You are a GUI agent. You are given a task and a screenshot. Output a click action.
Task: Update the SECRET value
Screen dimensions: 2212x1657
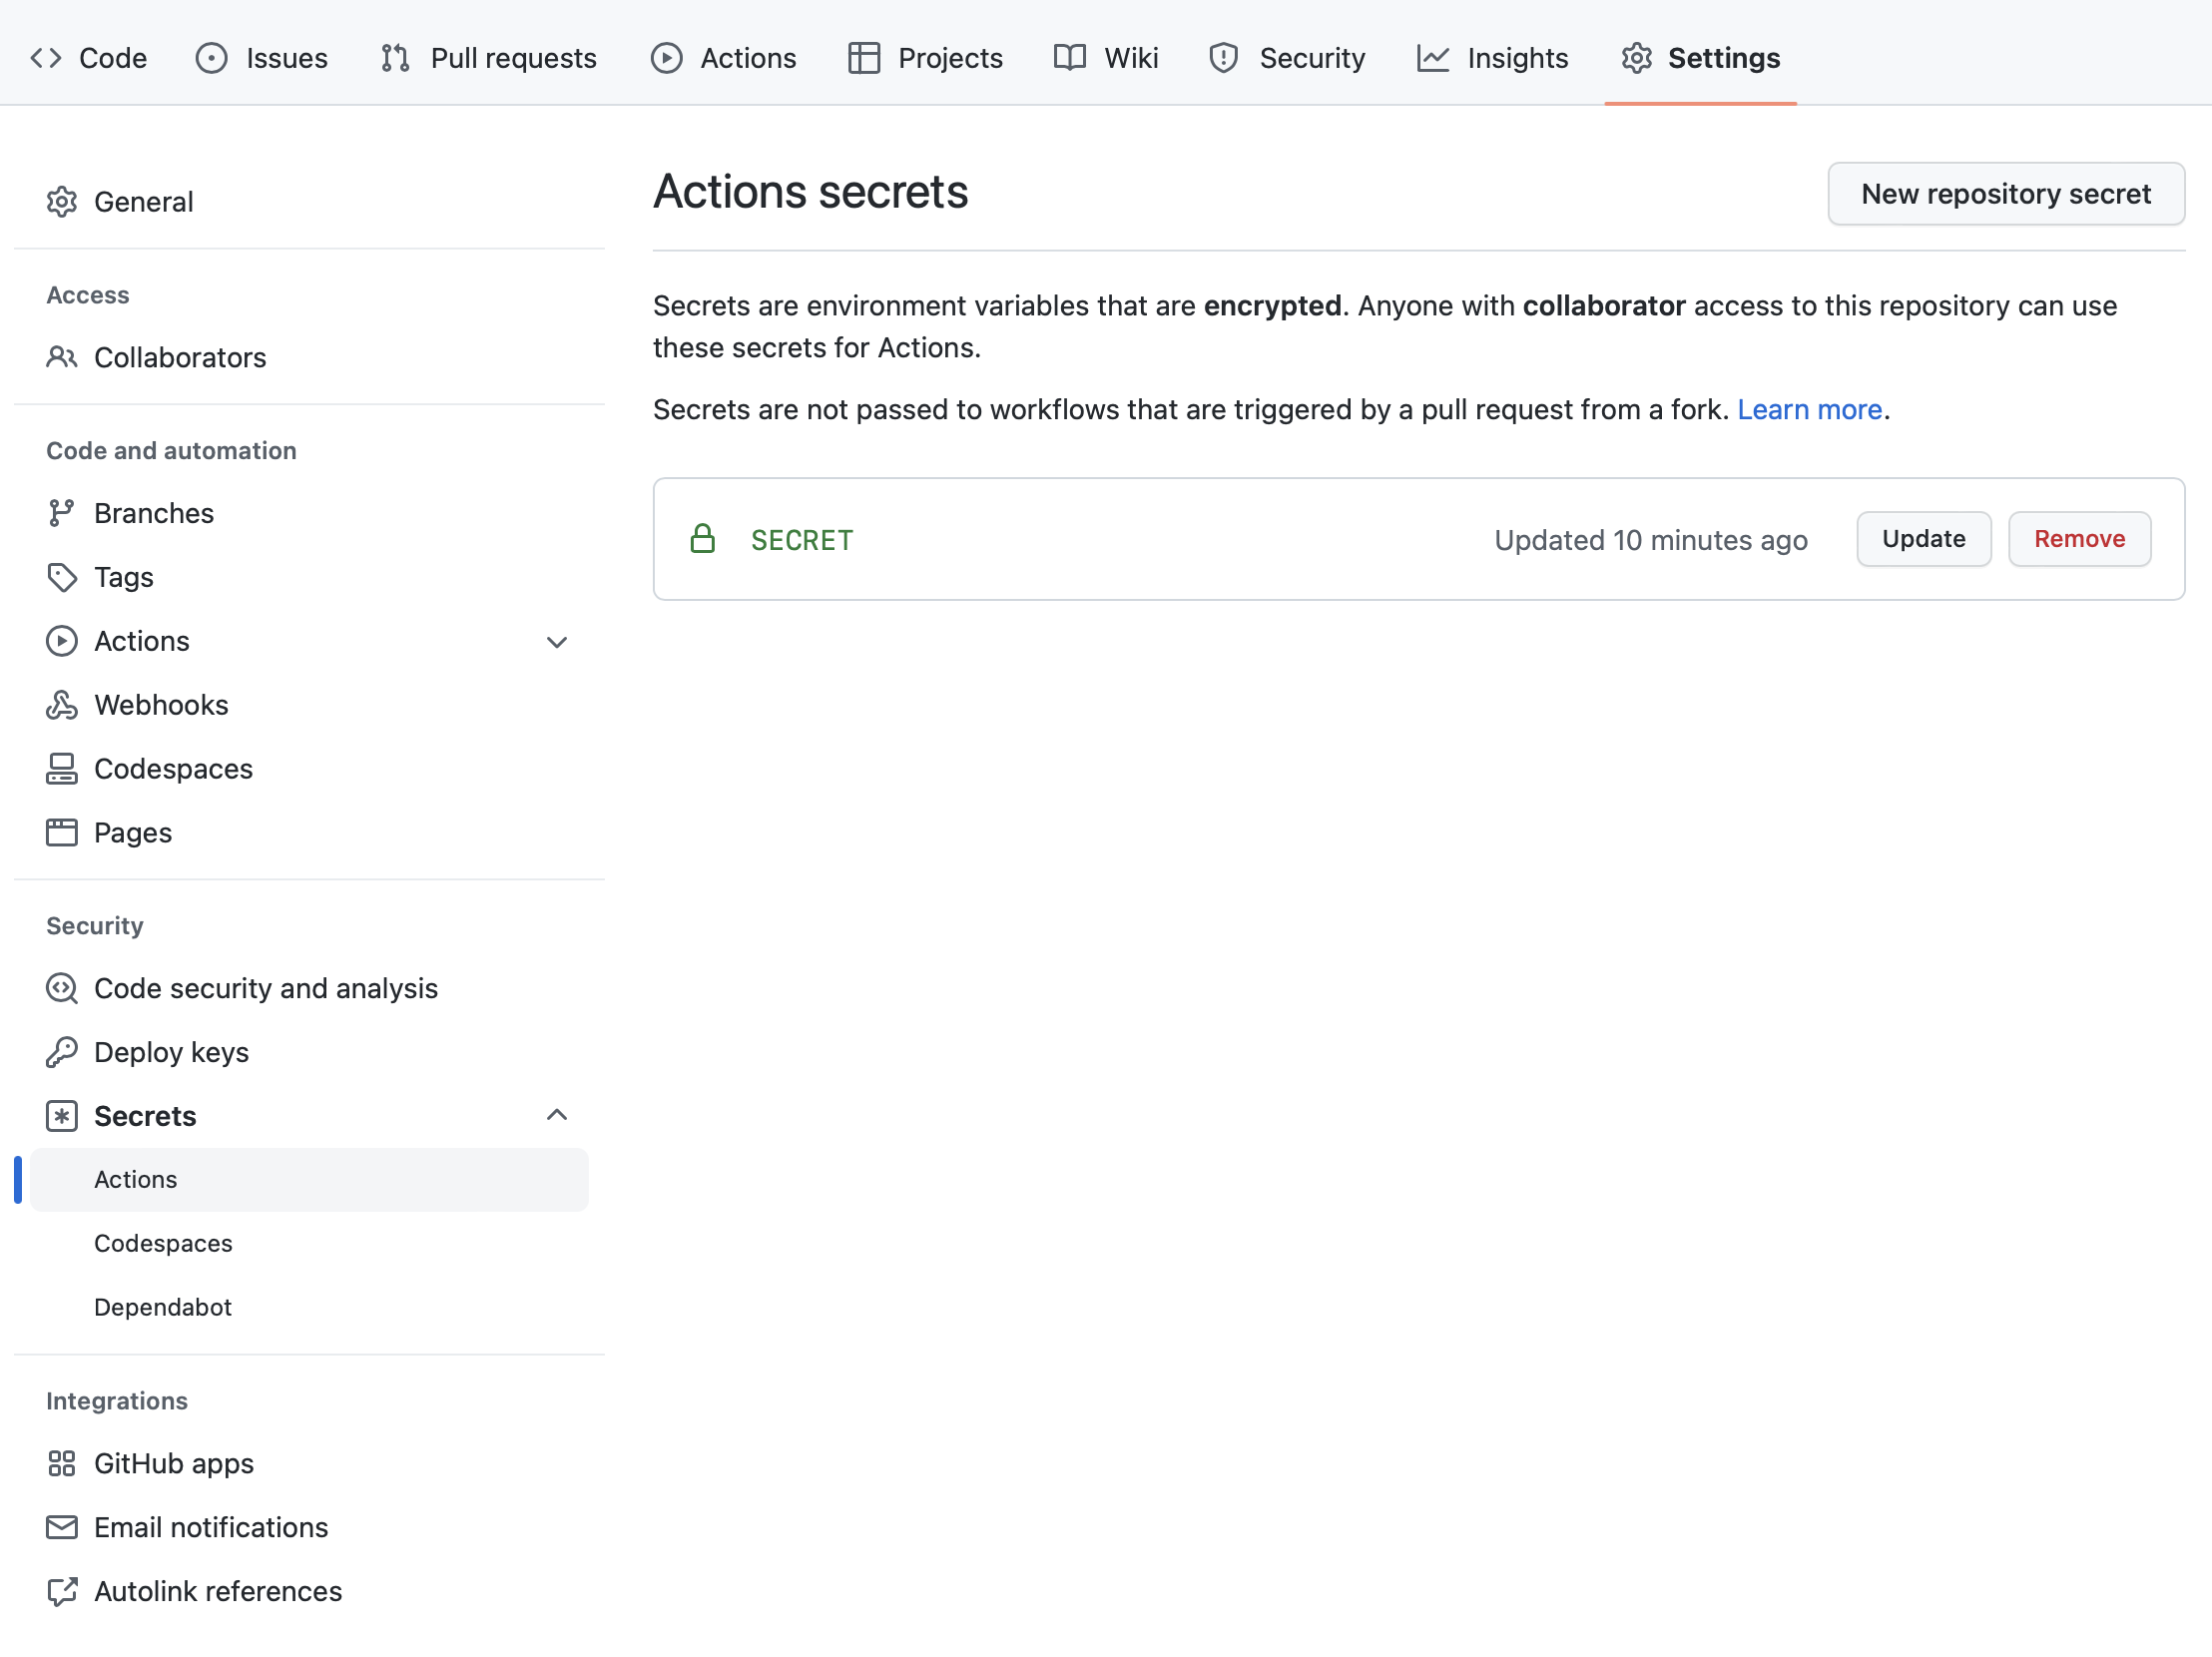pyautogui.click(x=1923, y=539)
